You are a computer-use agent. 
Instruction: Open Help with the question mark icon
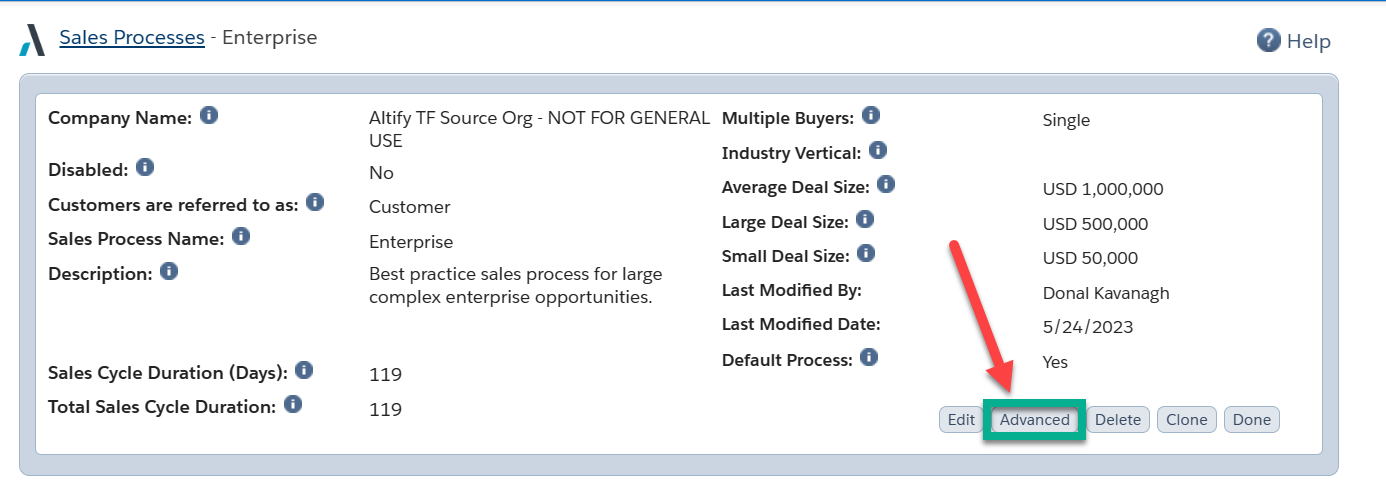point(1269,40)
